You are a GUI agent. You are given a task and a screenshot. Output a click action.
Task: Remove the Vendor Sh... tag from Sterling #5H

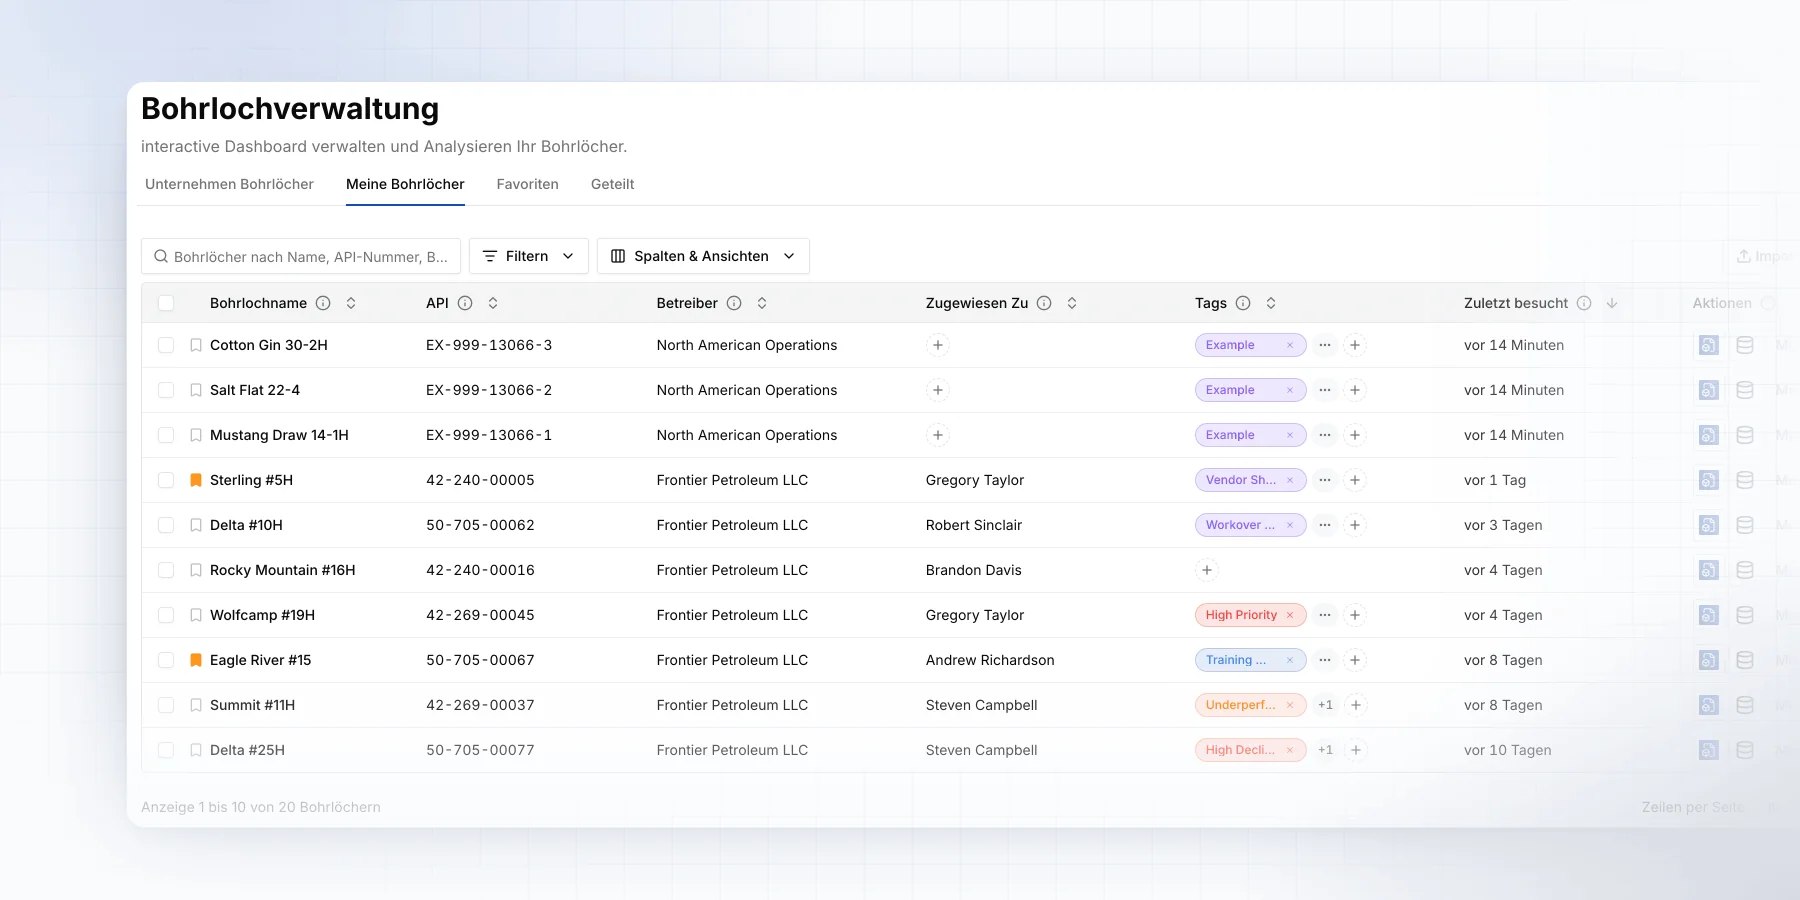1290,480
